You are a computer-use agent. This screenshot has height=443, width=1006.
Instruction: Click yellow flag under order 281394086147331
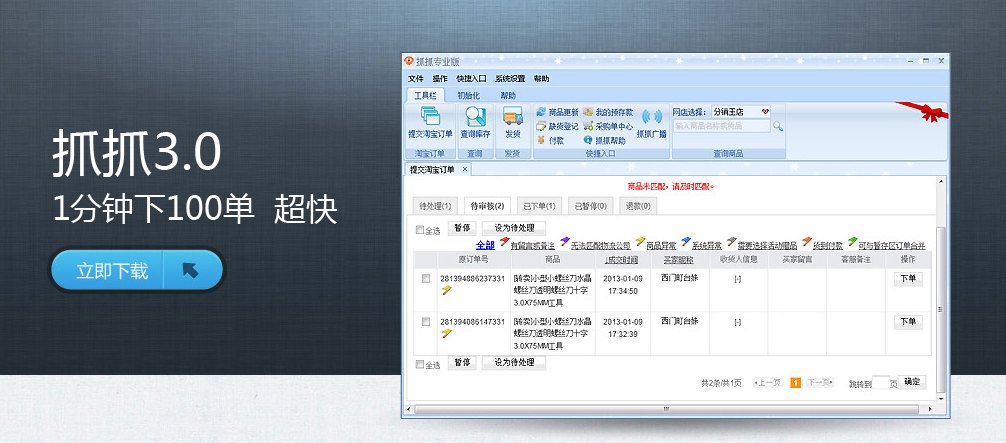click(x=447, y=333)
